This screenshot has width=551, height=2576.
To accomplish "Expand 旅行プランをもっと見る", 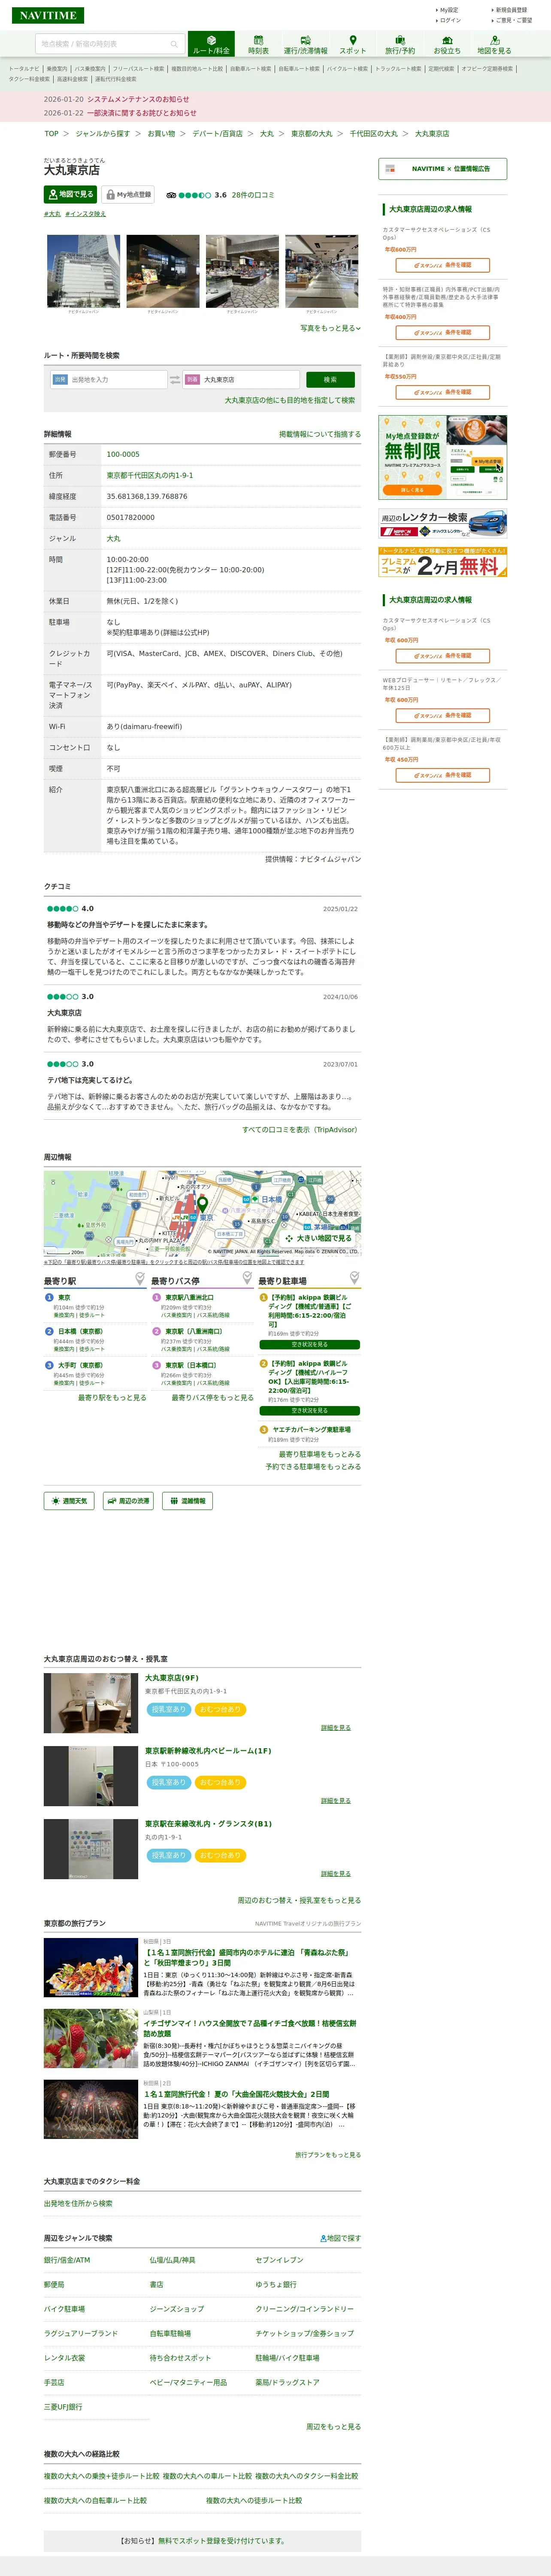I will [x=328, y=2155].
